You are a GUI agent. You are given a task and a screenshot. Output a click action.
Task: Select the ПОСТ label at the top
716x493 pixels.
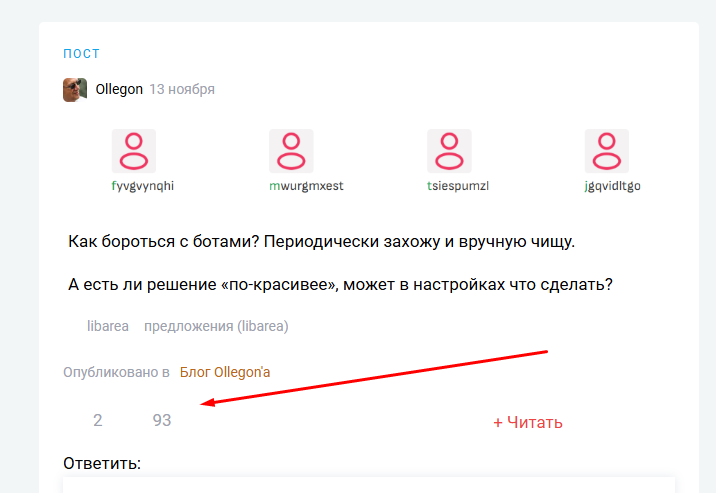click(x=81, y=54)
